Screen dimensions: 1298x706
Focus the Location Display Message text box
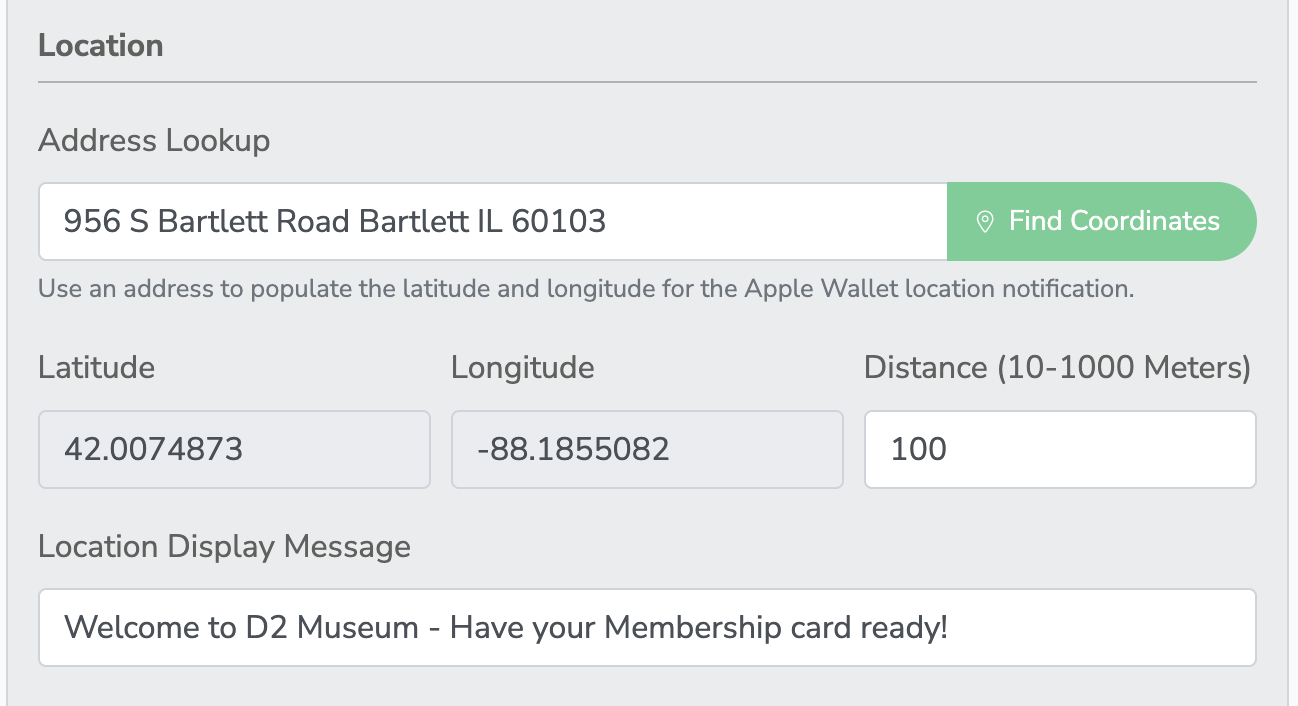click(647, 628)
